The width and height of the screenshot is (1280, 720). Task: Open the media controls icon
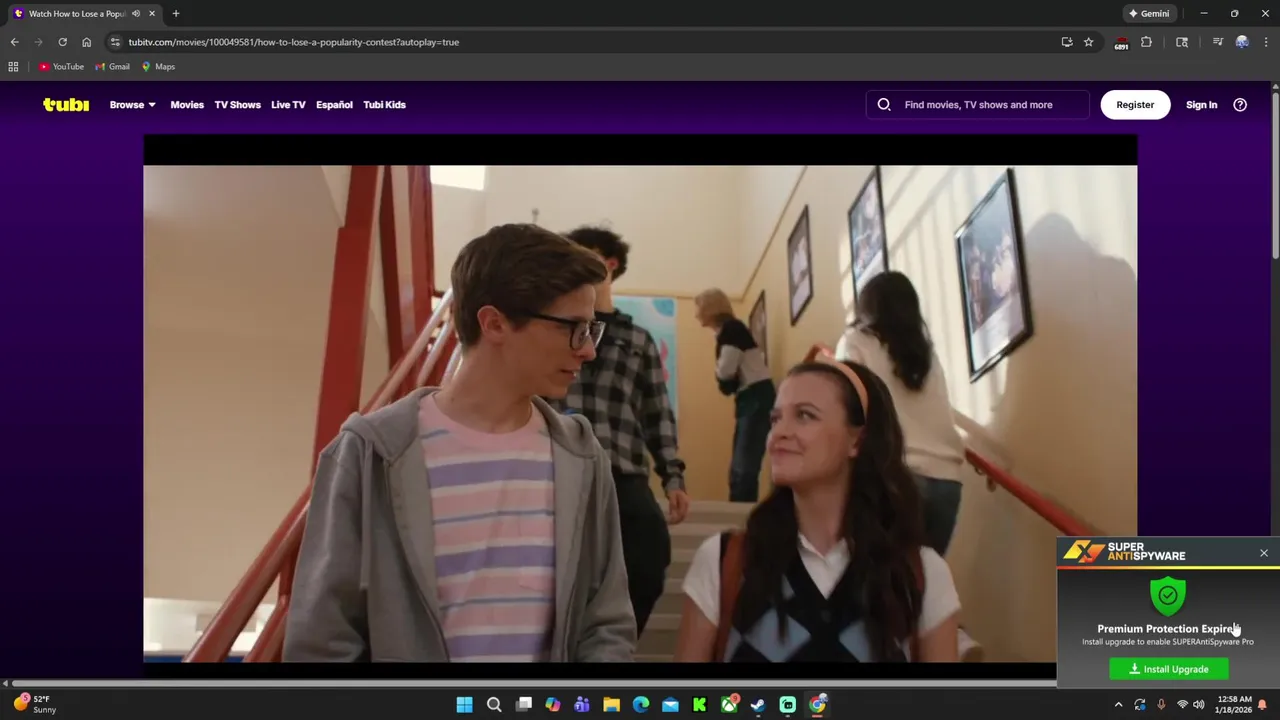click(x=1218, y=42)
